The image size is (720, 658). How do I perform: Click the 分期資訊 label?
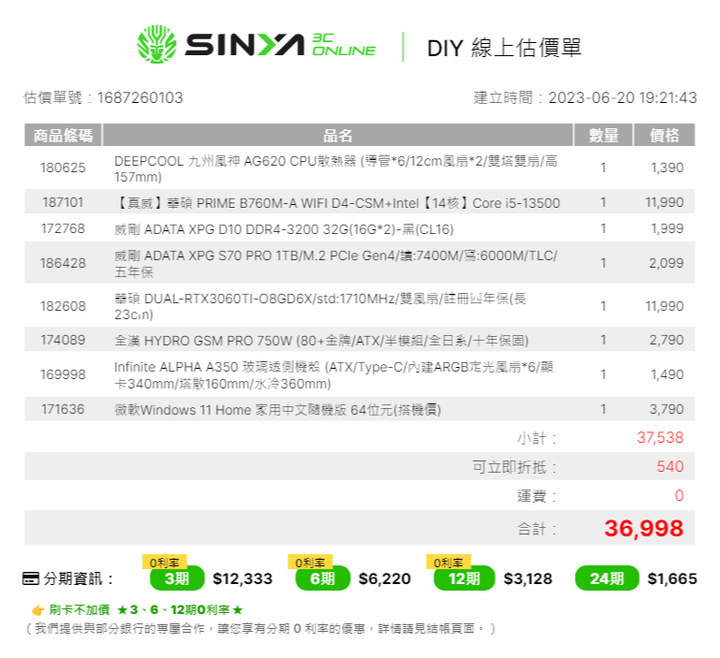[x=78, y=579]
